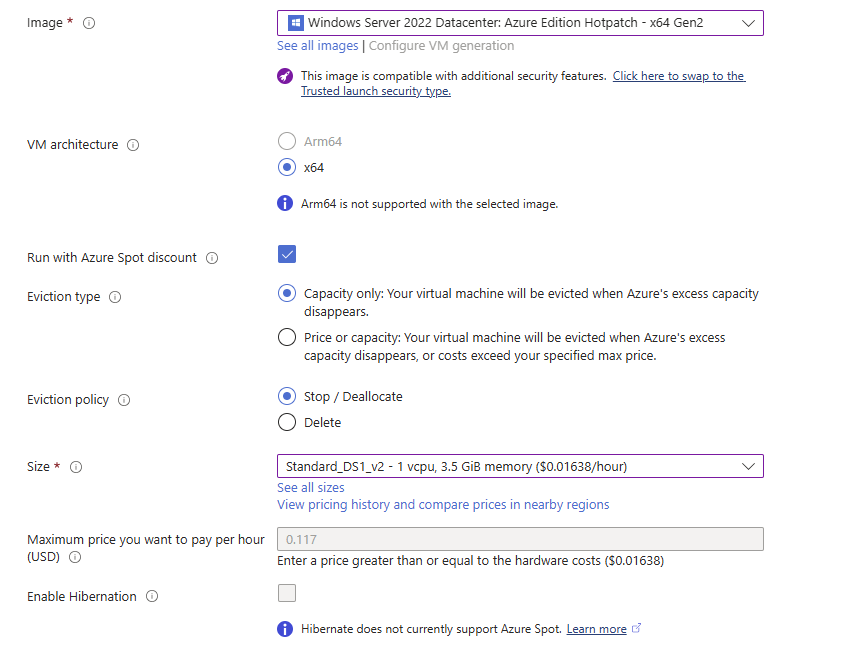The width and height of the screenshot is (860, 652).
Task: View pricing history and compare nearby regions
Action: coord(443,504)
